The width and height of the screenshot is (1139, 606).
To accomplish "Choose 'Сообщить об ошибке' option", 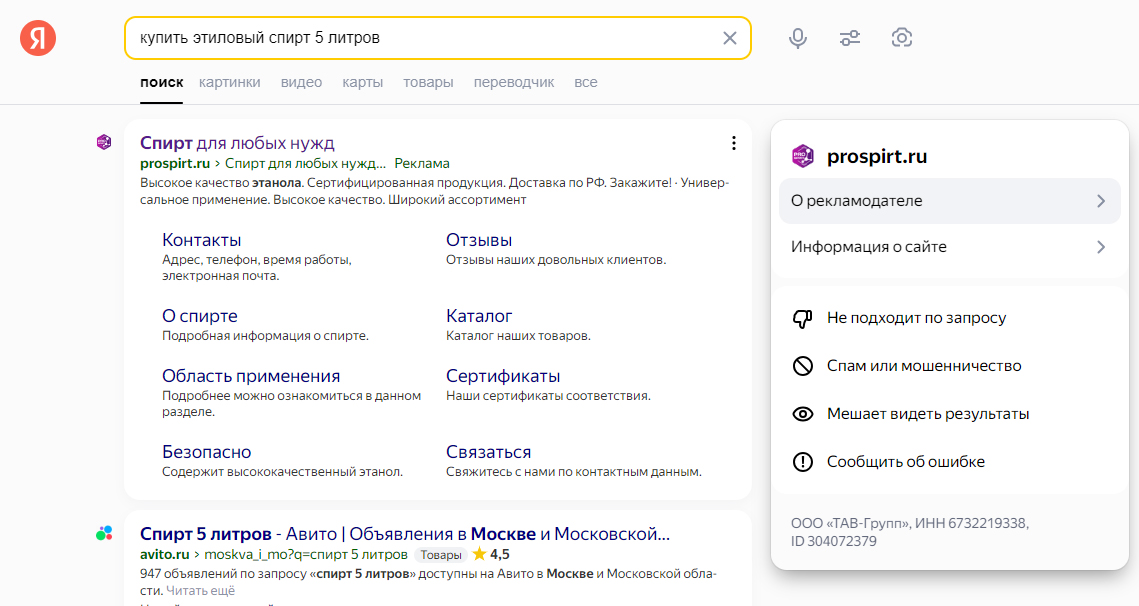I will 906,462.
